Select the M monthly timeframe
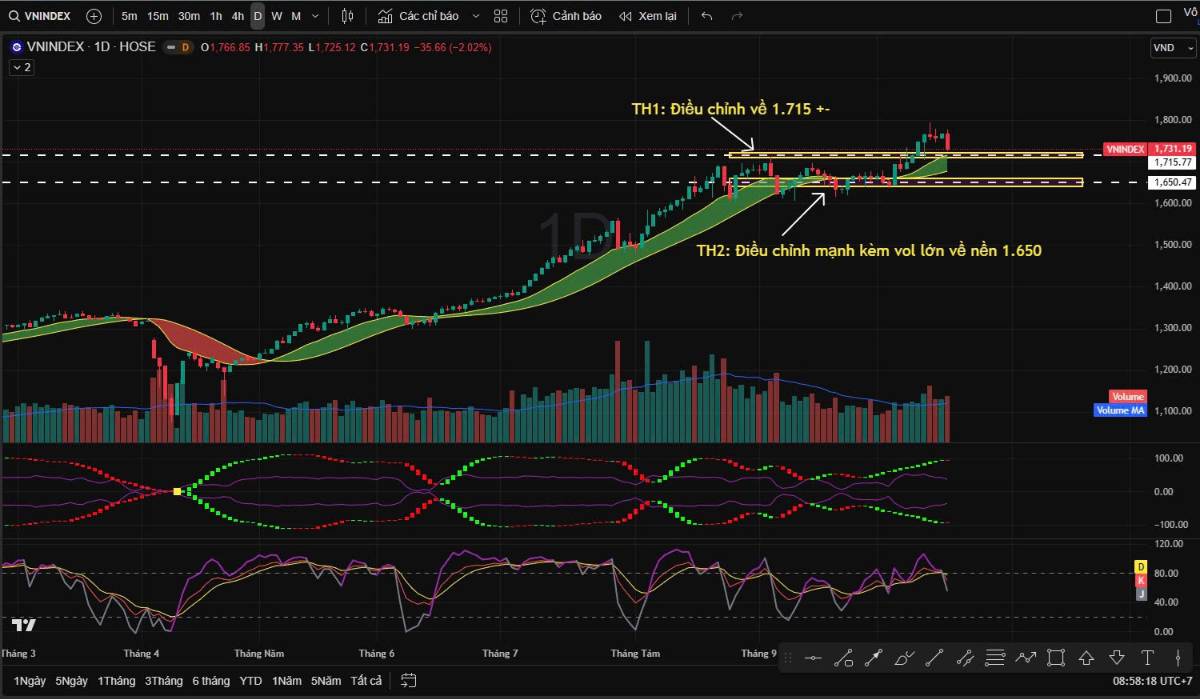The height and width of the screenshot is (699, 1200). tap(296, 16)
